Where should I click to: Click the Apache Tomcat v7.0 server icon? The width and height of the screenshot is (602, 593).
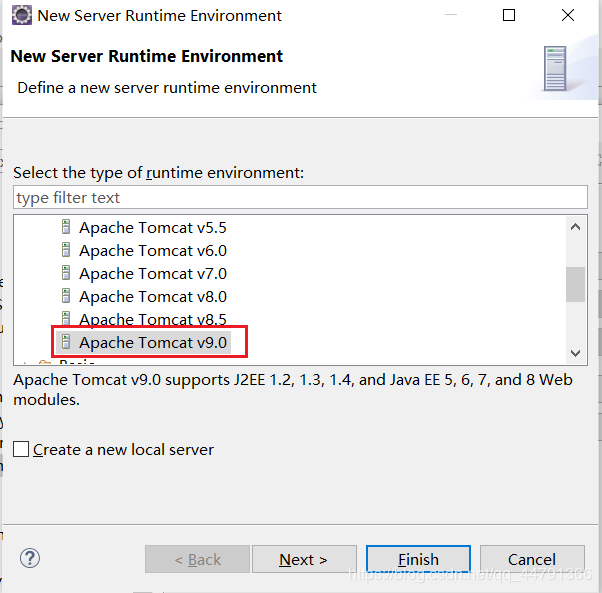66,273
